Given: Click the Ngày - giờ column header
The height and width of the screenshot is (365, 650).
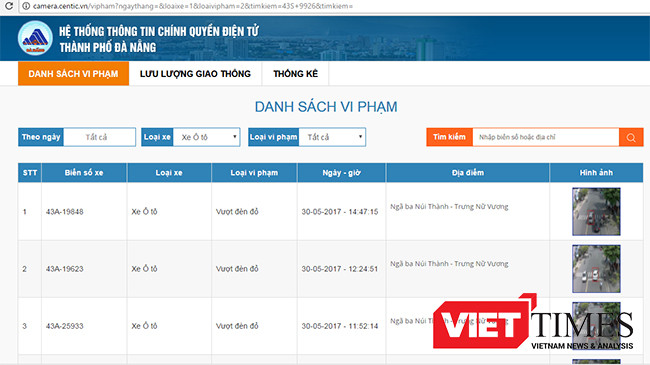Looking at the screenshot, I should [342, 173].
